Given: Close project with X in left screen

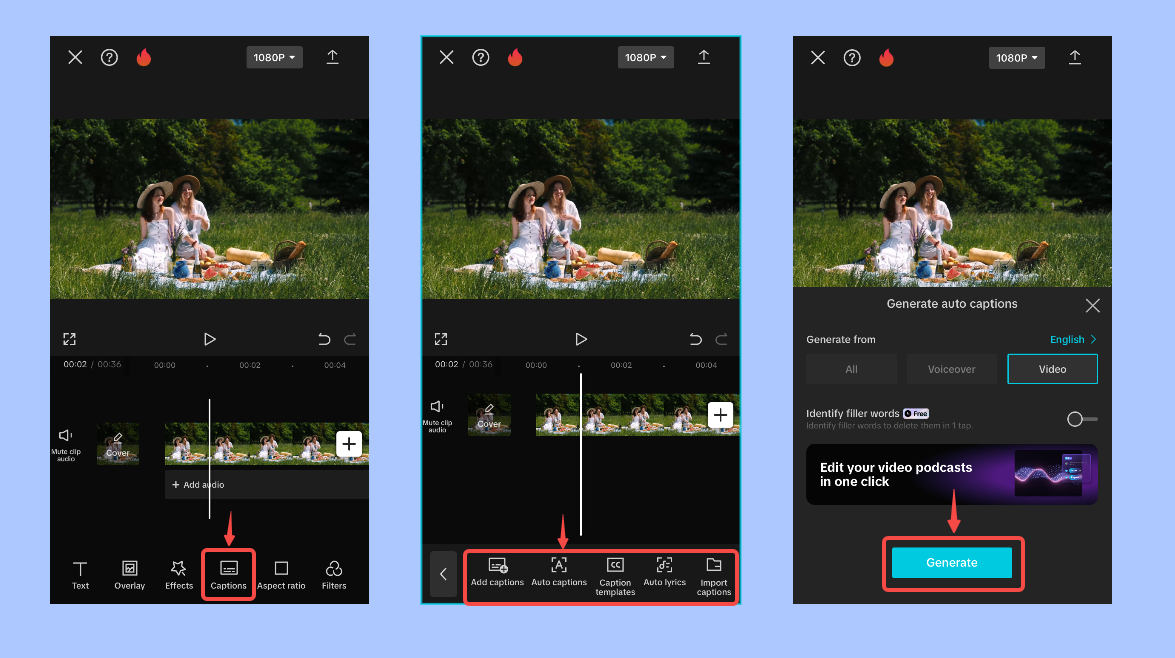Looking at the screenshot, I should point(75,58).
